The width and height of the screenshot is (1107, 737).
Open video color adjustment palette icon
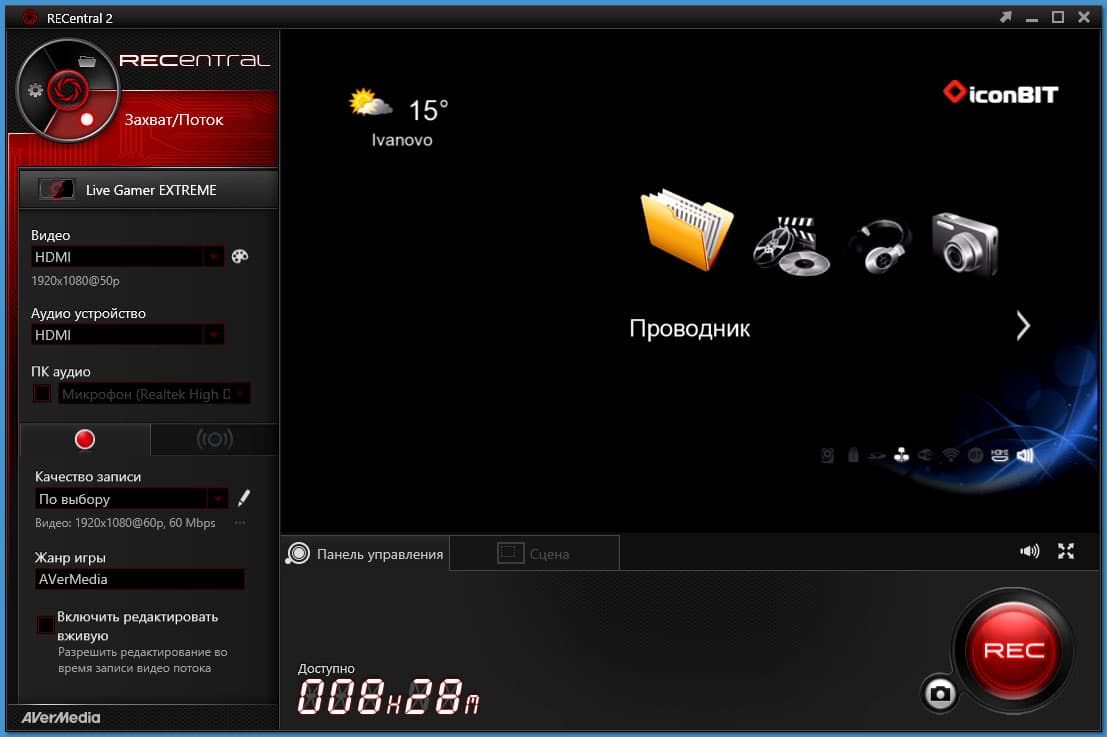pos(240,256)
